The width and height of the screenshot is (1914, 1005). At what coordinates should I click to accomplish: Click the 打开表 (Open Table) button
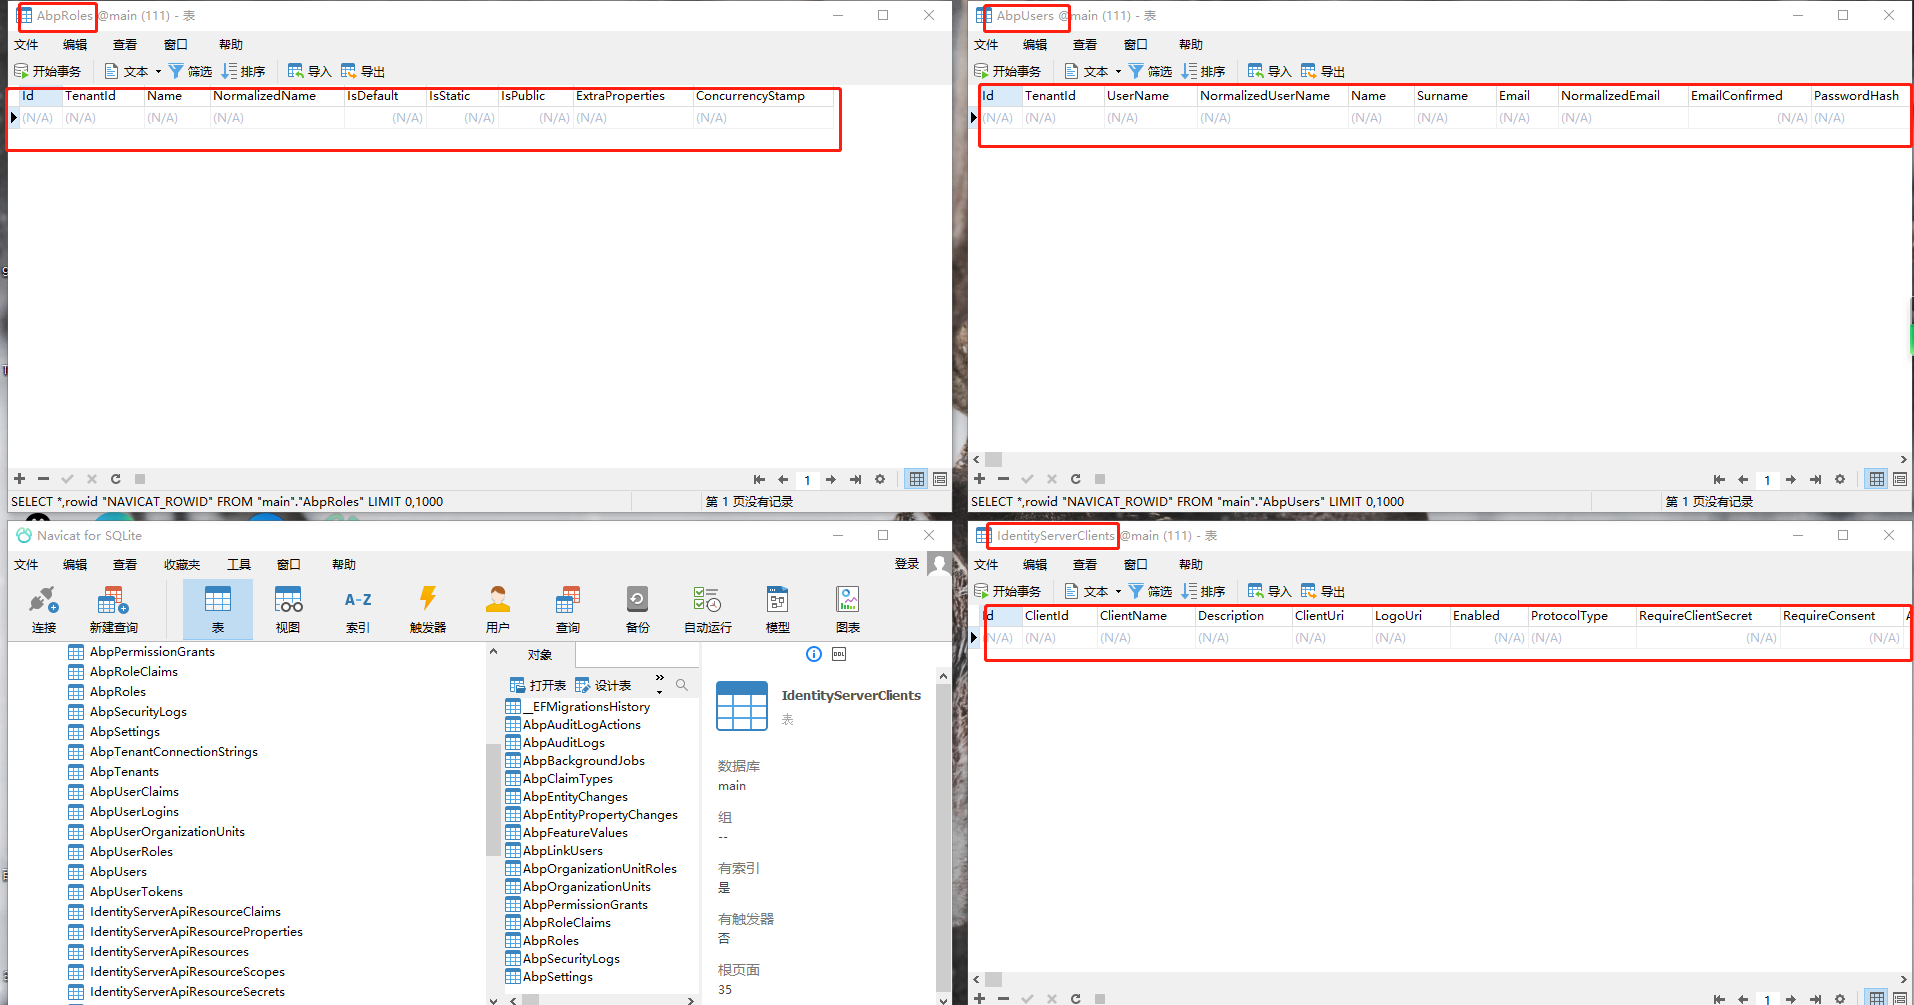(x=540, y=684)
